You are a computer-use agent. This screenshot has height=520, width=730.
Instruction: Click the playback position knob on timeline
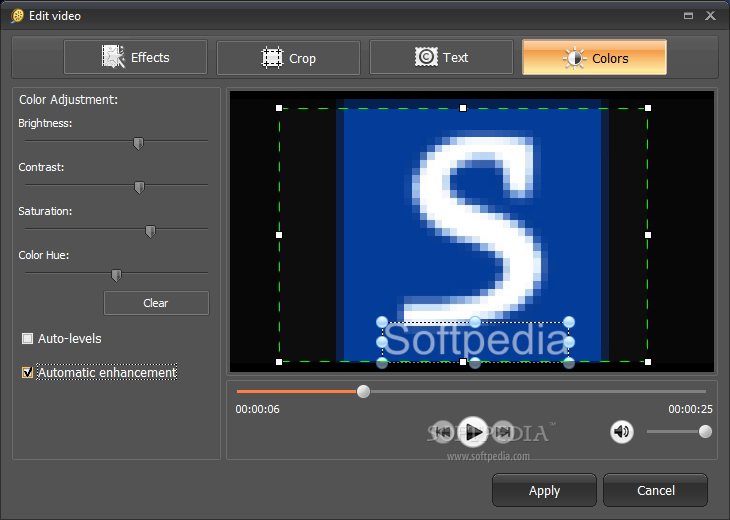click(364, 392)
